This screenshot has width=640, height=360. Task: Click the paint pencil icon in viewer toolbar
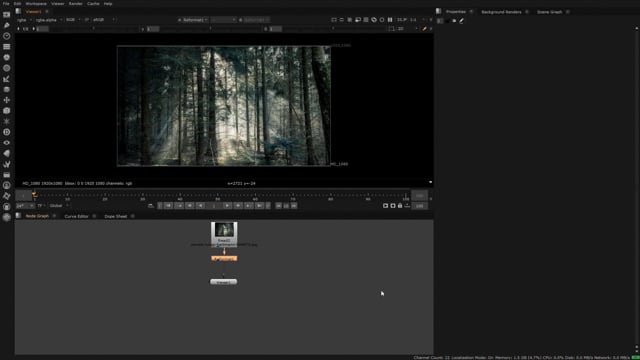(x=424, y=29)
